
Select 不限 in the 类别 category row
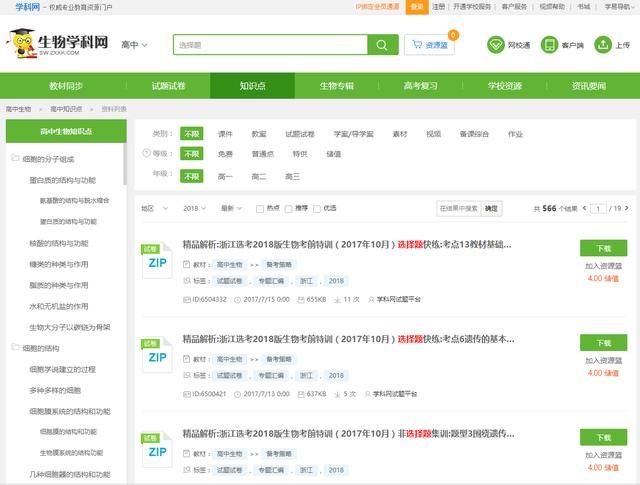191,134
